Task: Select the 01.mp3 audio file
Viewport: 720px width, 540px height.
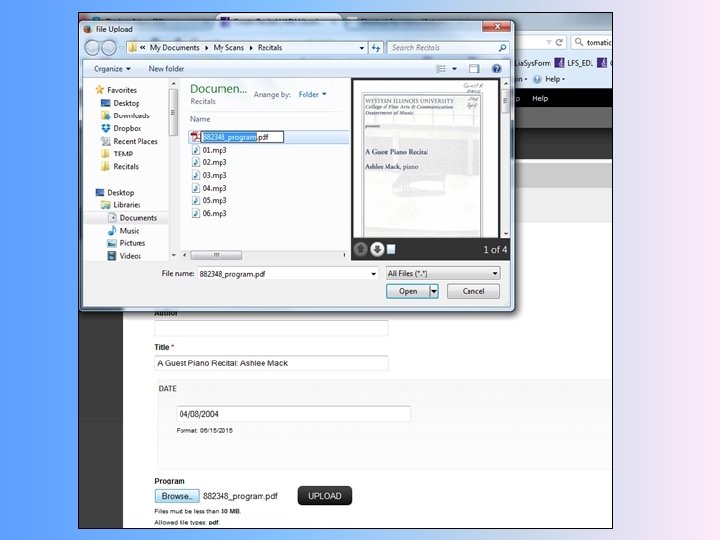Action: (209, 150)
